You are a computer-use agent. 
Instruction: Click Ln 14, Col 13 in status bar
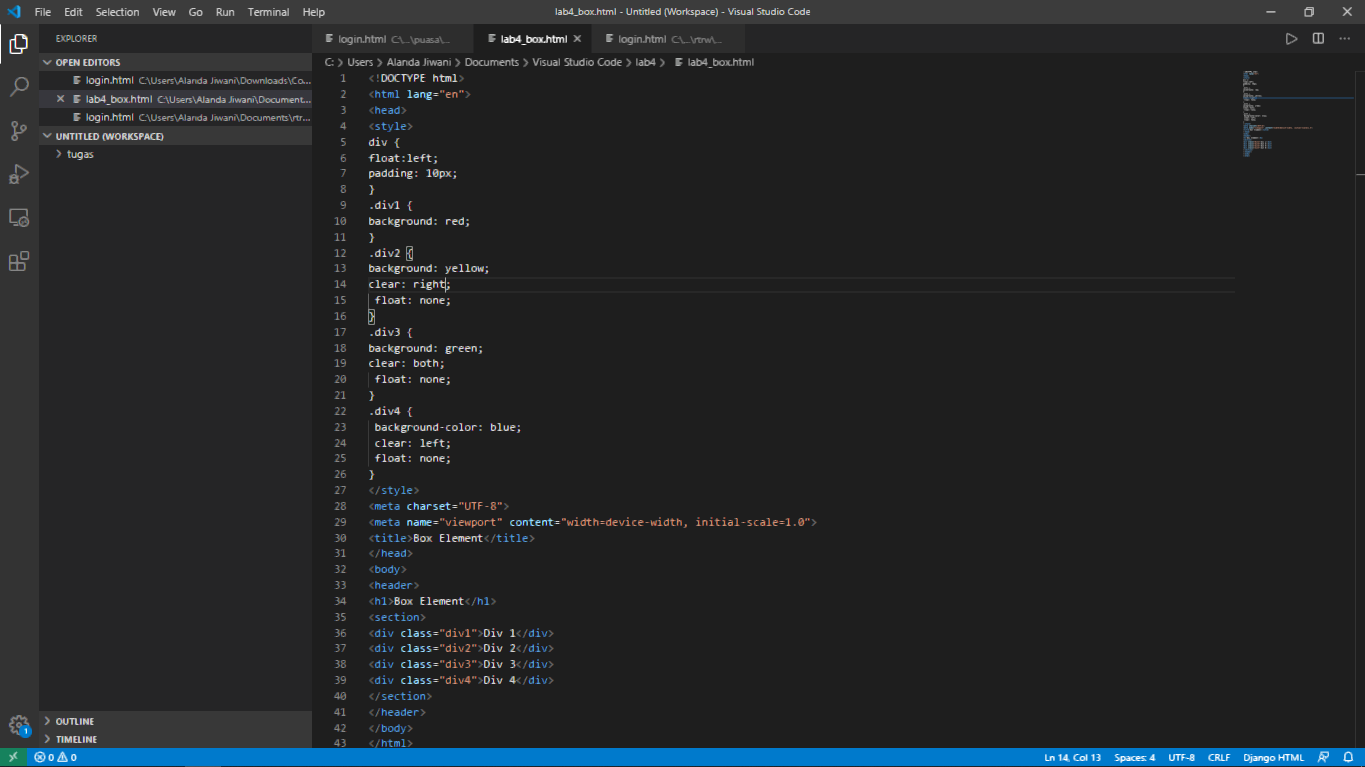pyautogui.click(x=1072, y=757)
